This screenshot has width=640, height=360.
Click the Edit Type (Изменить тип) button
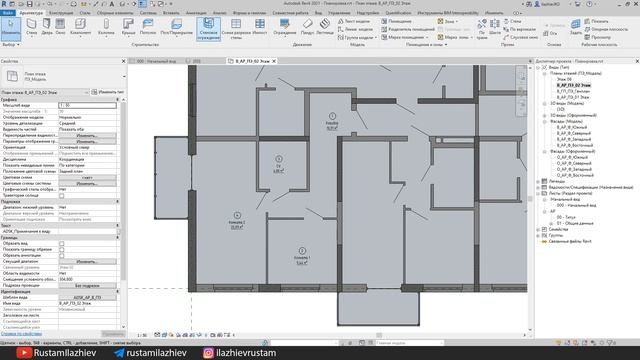click(108, 92)
